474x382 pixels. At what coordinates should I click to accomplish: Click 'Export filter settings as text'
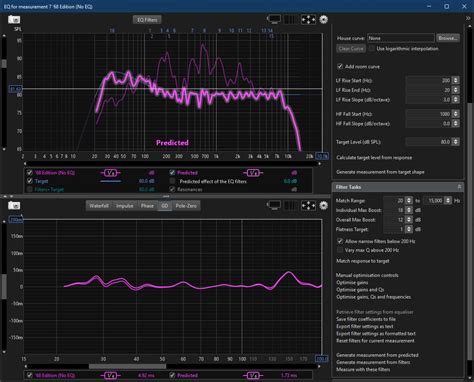click(x=365, y=326)
